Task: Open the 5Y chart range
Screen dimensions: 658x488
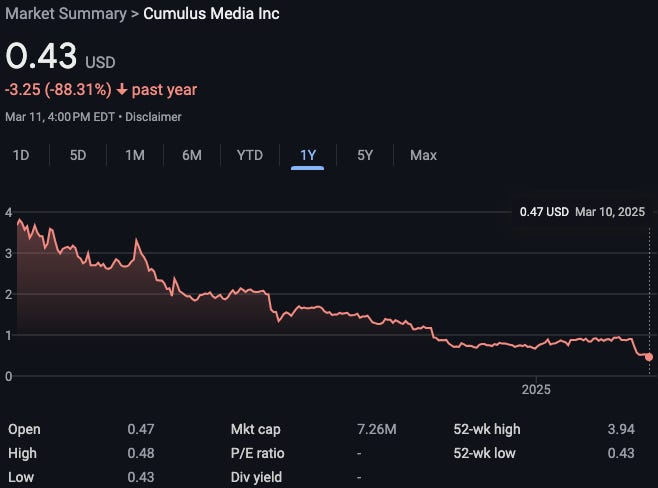Action: pyautogui.click(x=365, y=155)
